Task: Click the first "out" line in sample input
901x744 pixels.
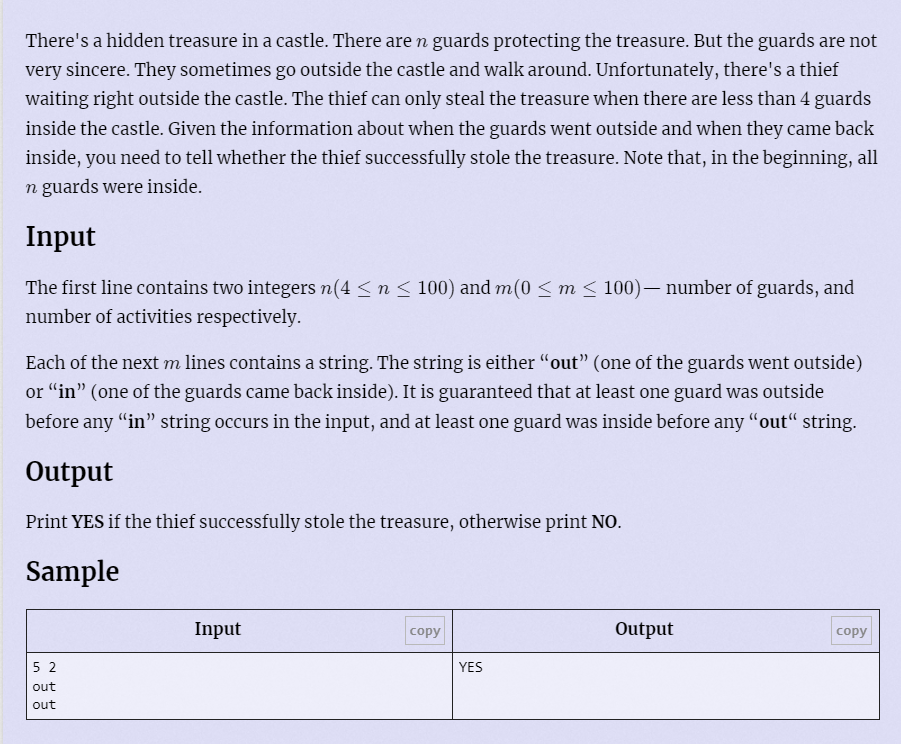Action: pos(44,687)
